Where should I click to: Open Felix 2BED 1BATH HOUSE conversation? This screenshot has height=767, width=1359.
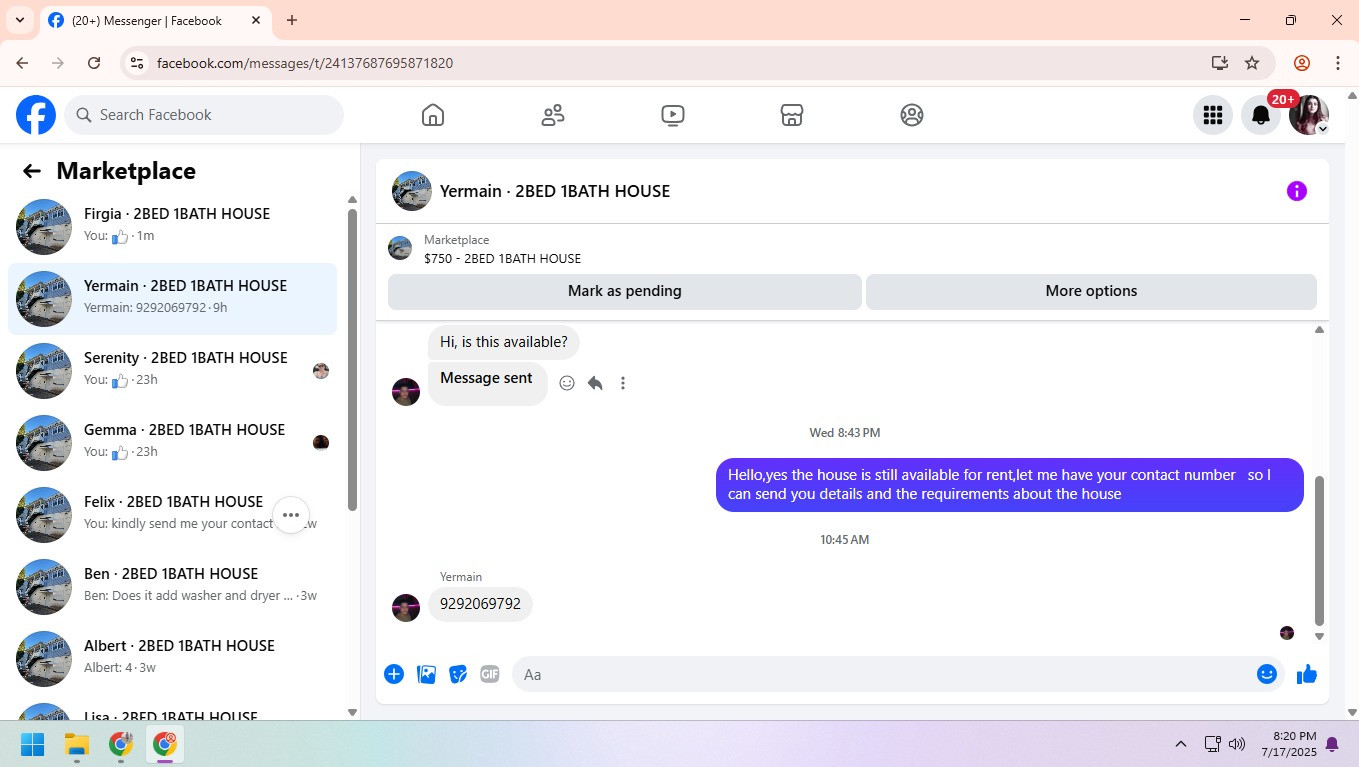pyautogui.click(x=172, y=515)
